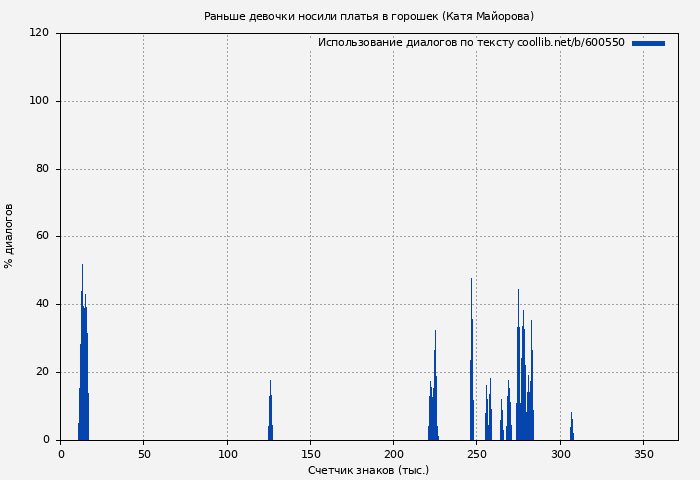Viewport: 700px width, 480px height.
Task: Open the coollib.net/b/600550 legend reference
Action: 571,43
